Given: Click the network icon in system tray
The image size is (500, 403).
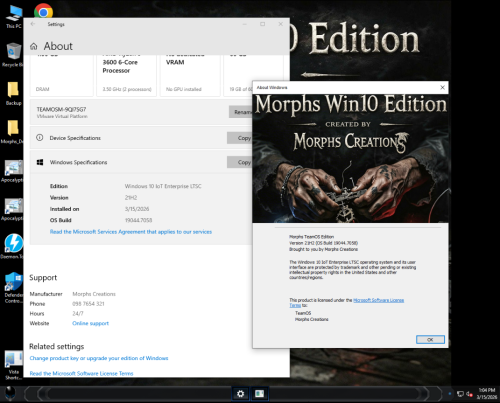Looking at the screenshot, I should 460,394.
